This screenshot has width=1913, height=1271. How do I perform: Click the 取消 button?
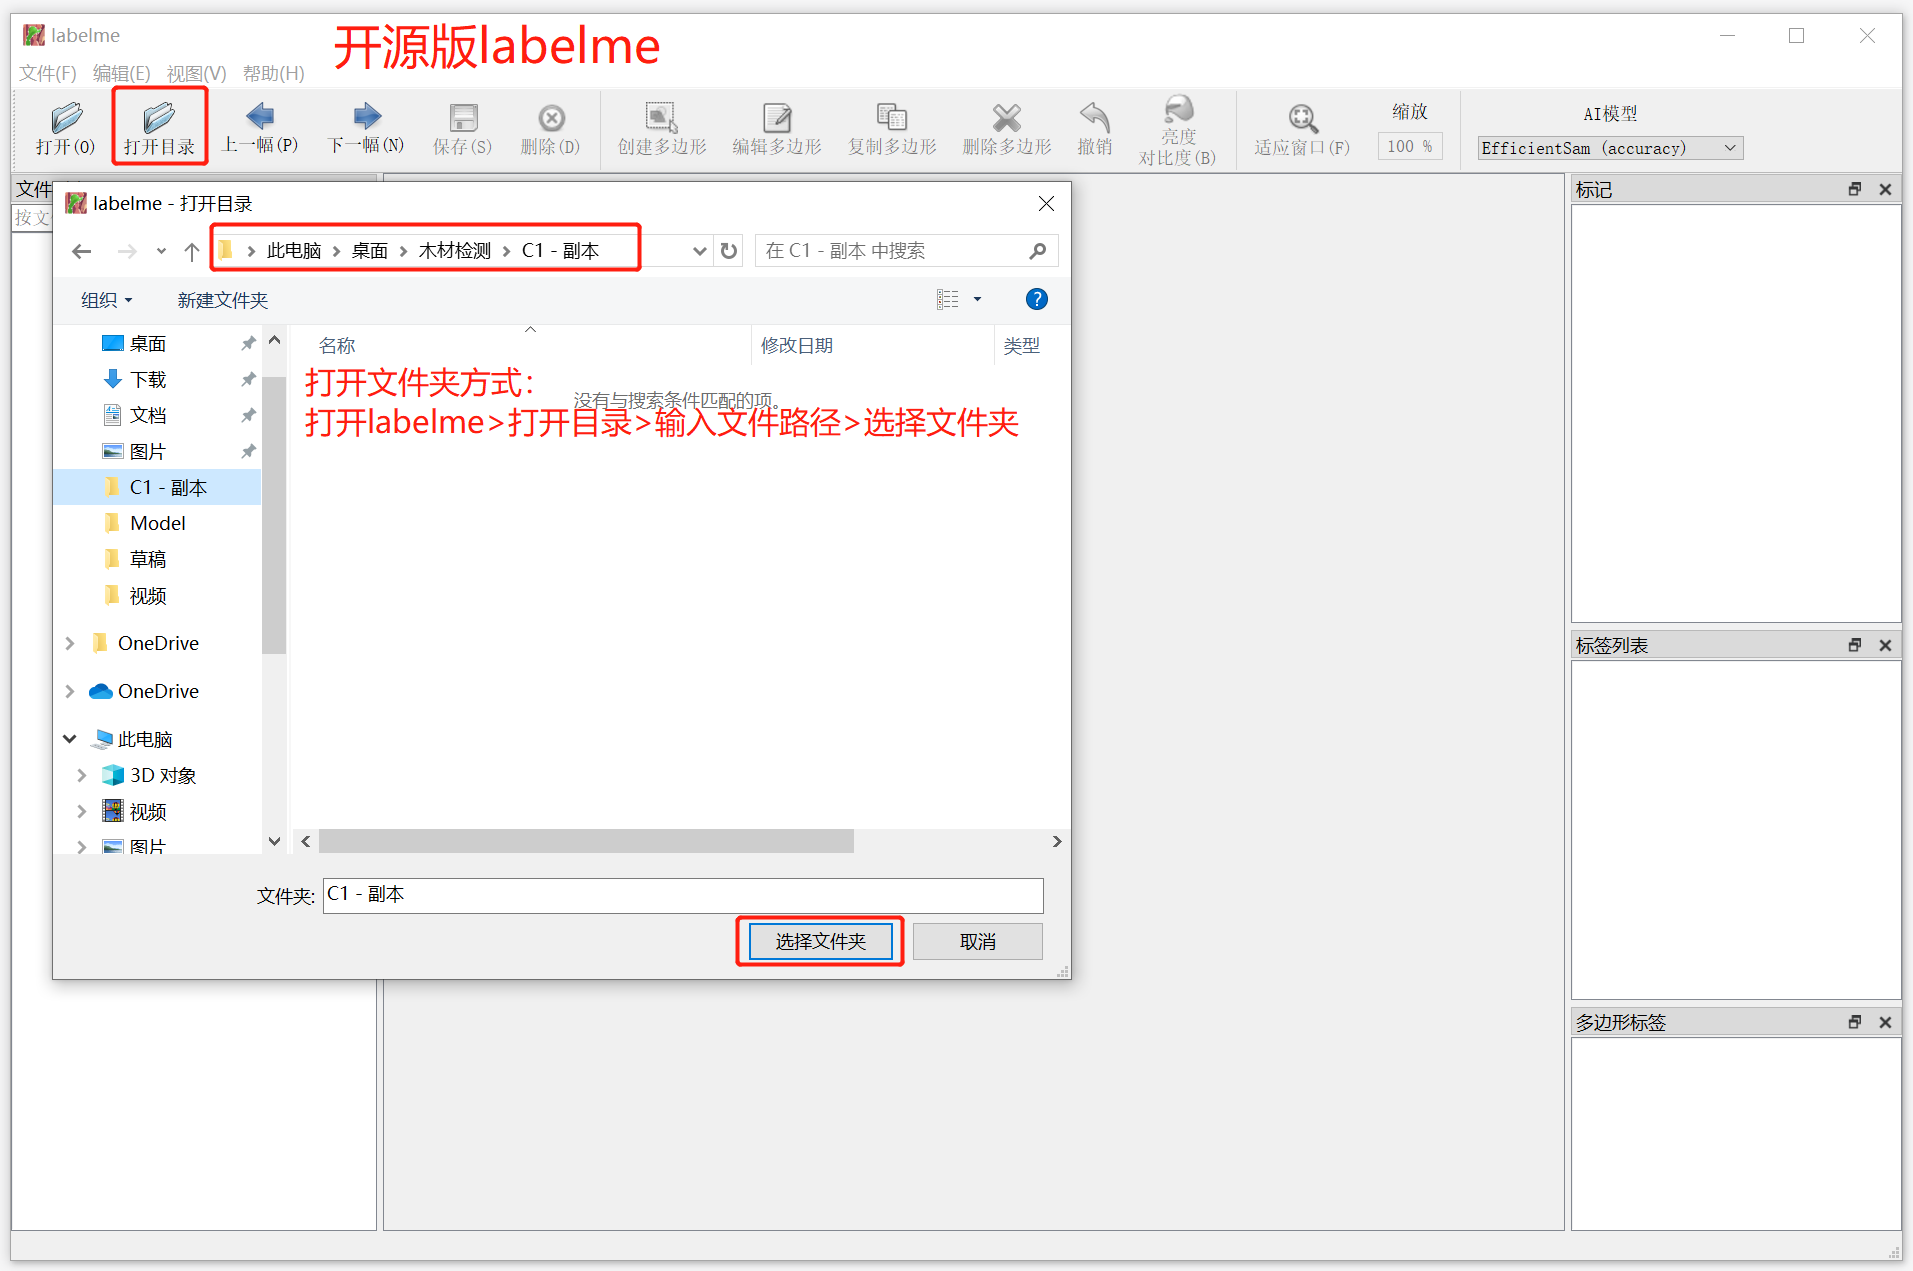pyautogui.click(x=977, y=941)
